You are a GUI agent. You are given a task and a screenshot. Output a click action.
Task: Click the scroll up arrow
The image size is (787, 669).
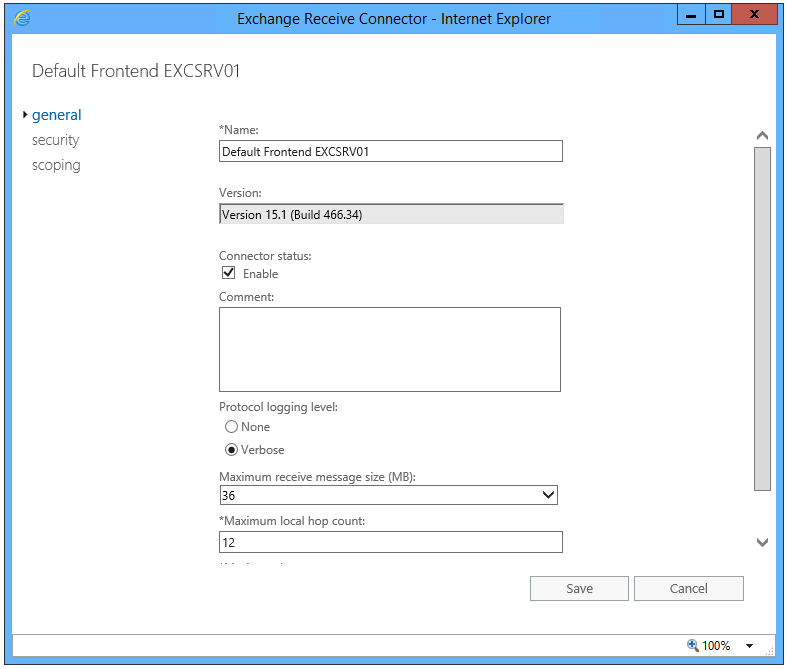pyautogui.click(x=762, y=136)
